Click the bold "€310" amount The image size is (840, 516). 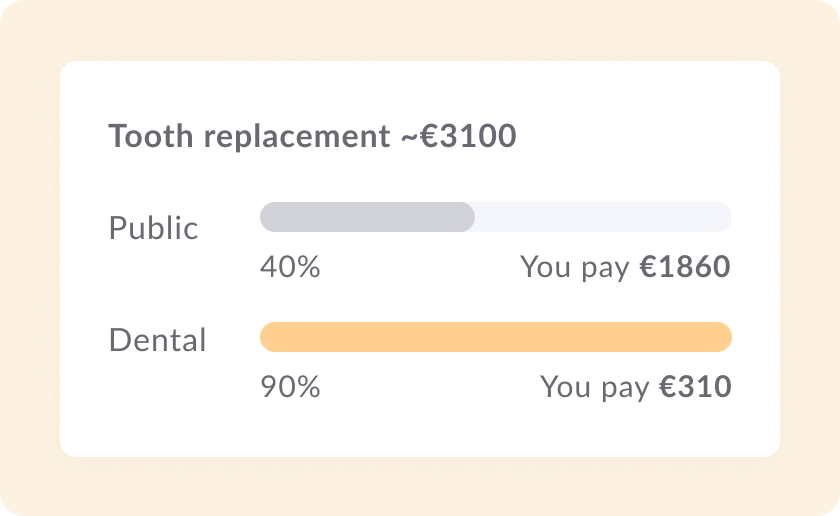tap(695, 387)
